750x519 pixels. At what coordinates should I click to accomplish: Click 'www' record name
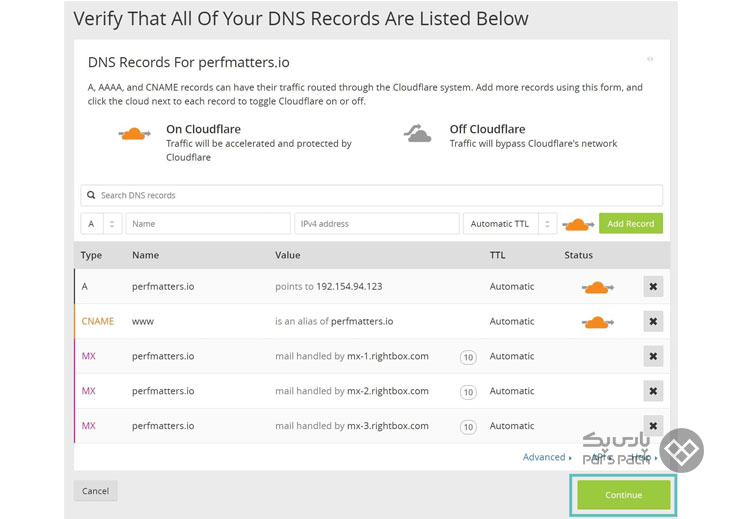pyautogui.click(x=143, y=322)
